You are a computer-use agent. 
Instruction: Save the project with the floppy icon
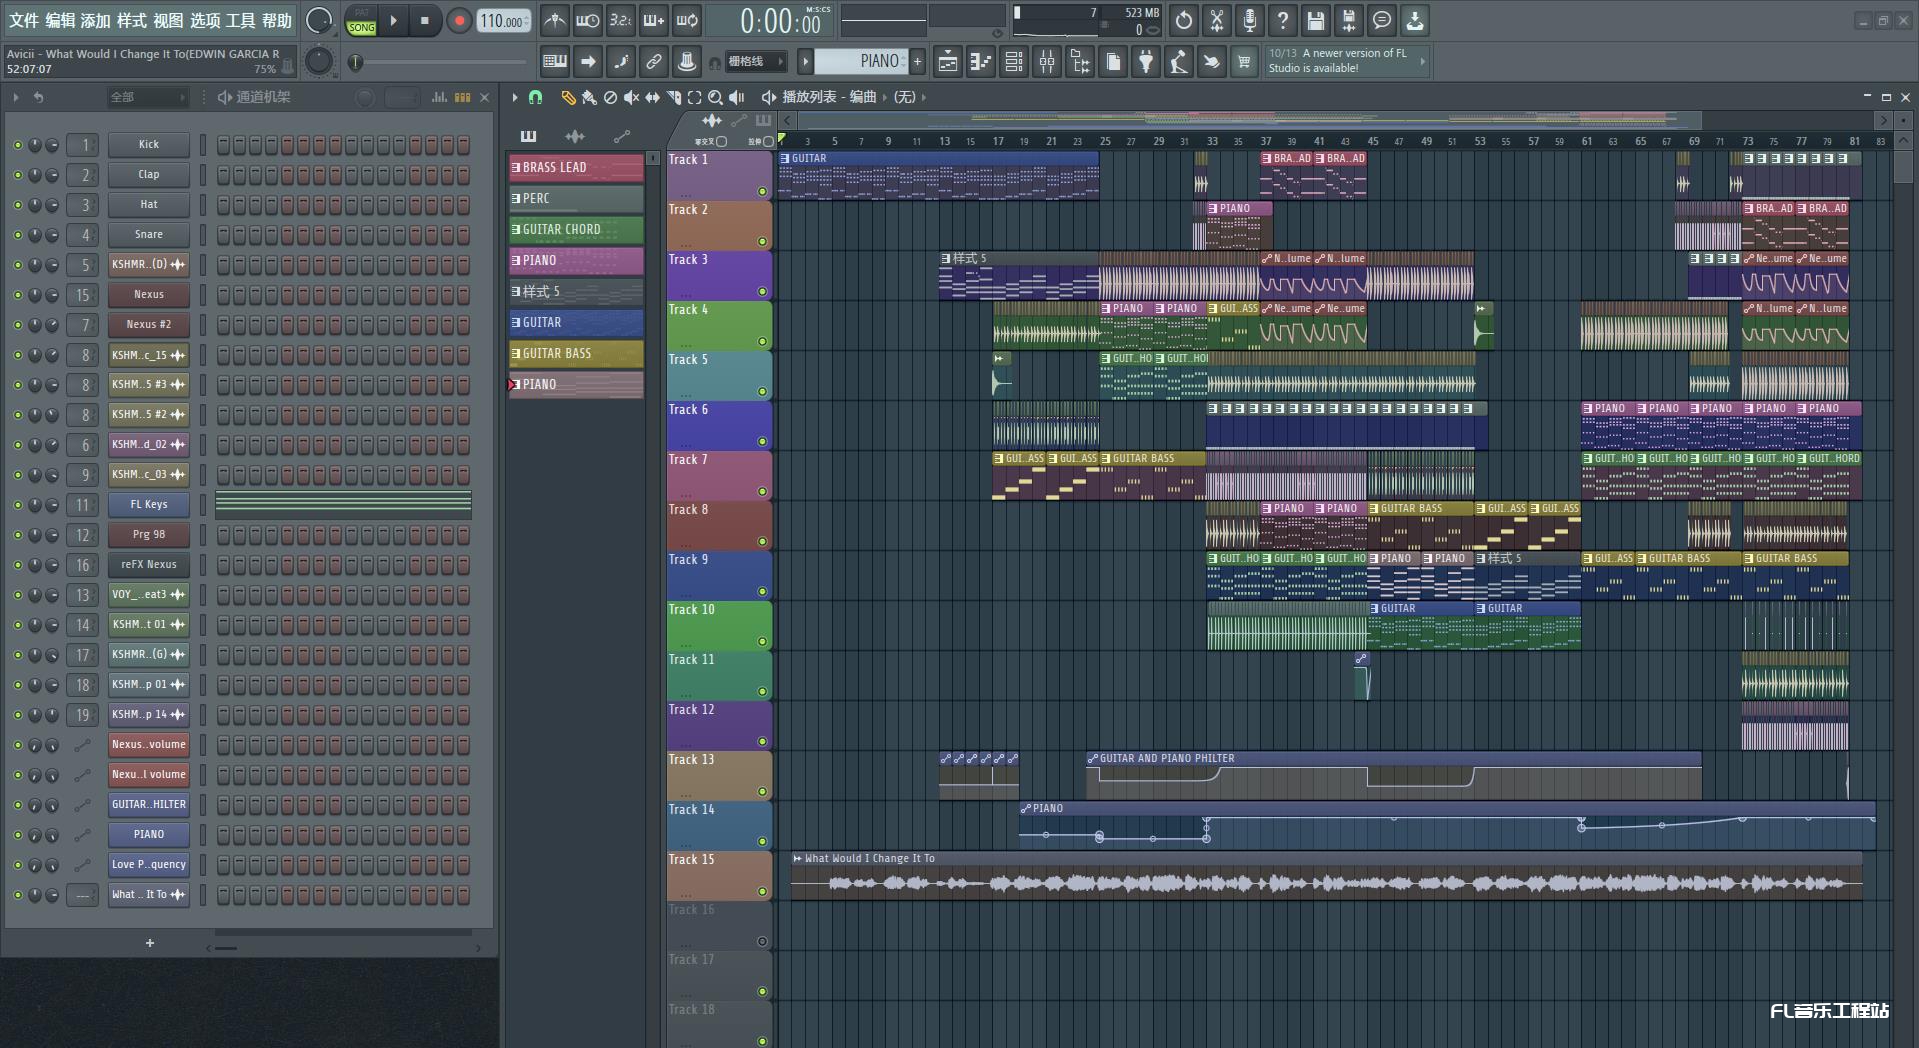[1316, 20]
